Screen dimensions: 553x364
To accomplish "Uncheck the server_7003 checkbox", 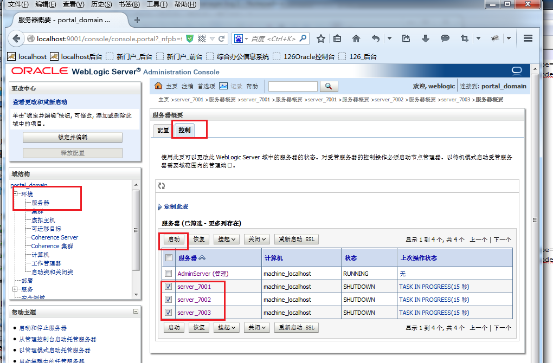I will coord(169,313).
